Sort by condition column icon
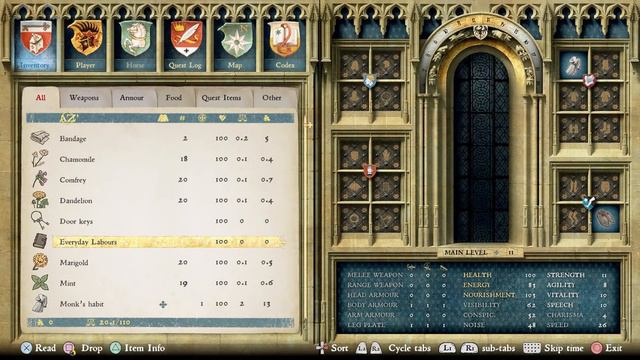Screen dimensions: 640x360 [x=202, y=118]
